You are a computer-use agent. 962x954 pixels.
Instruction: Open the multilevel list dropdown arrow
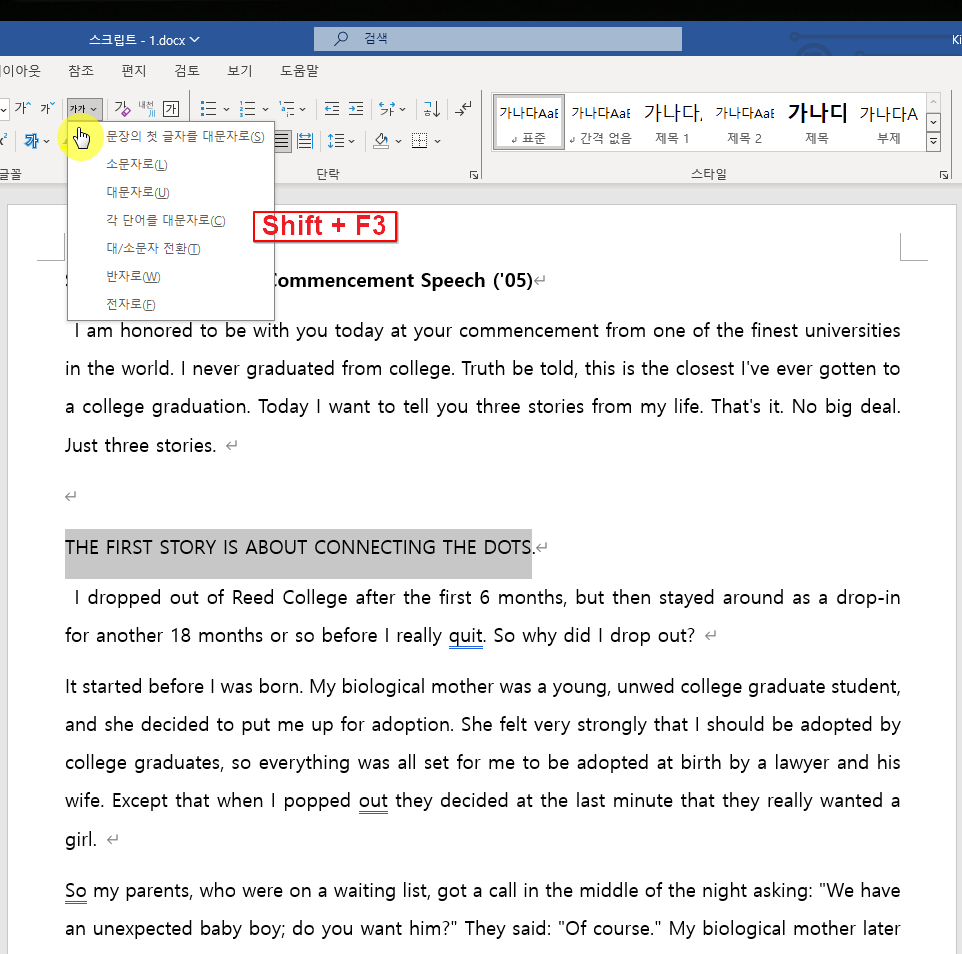[x=303, y=109]
